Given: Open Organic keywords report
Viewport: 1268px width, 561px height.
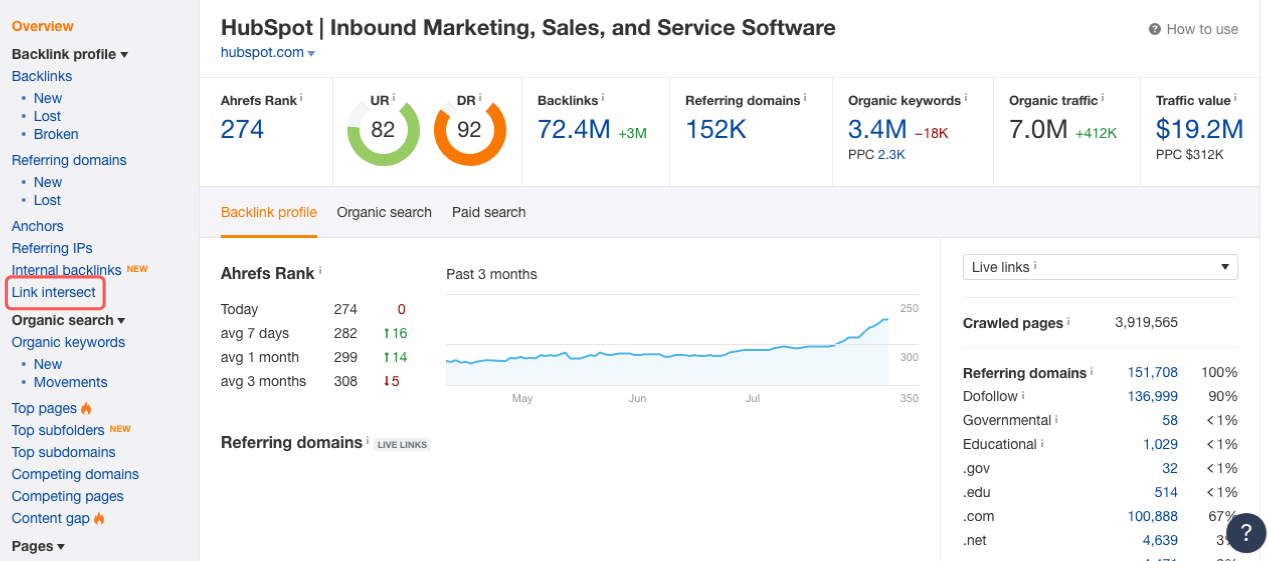Looking at the screenshot, I should pos(68,342).
